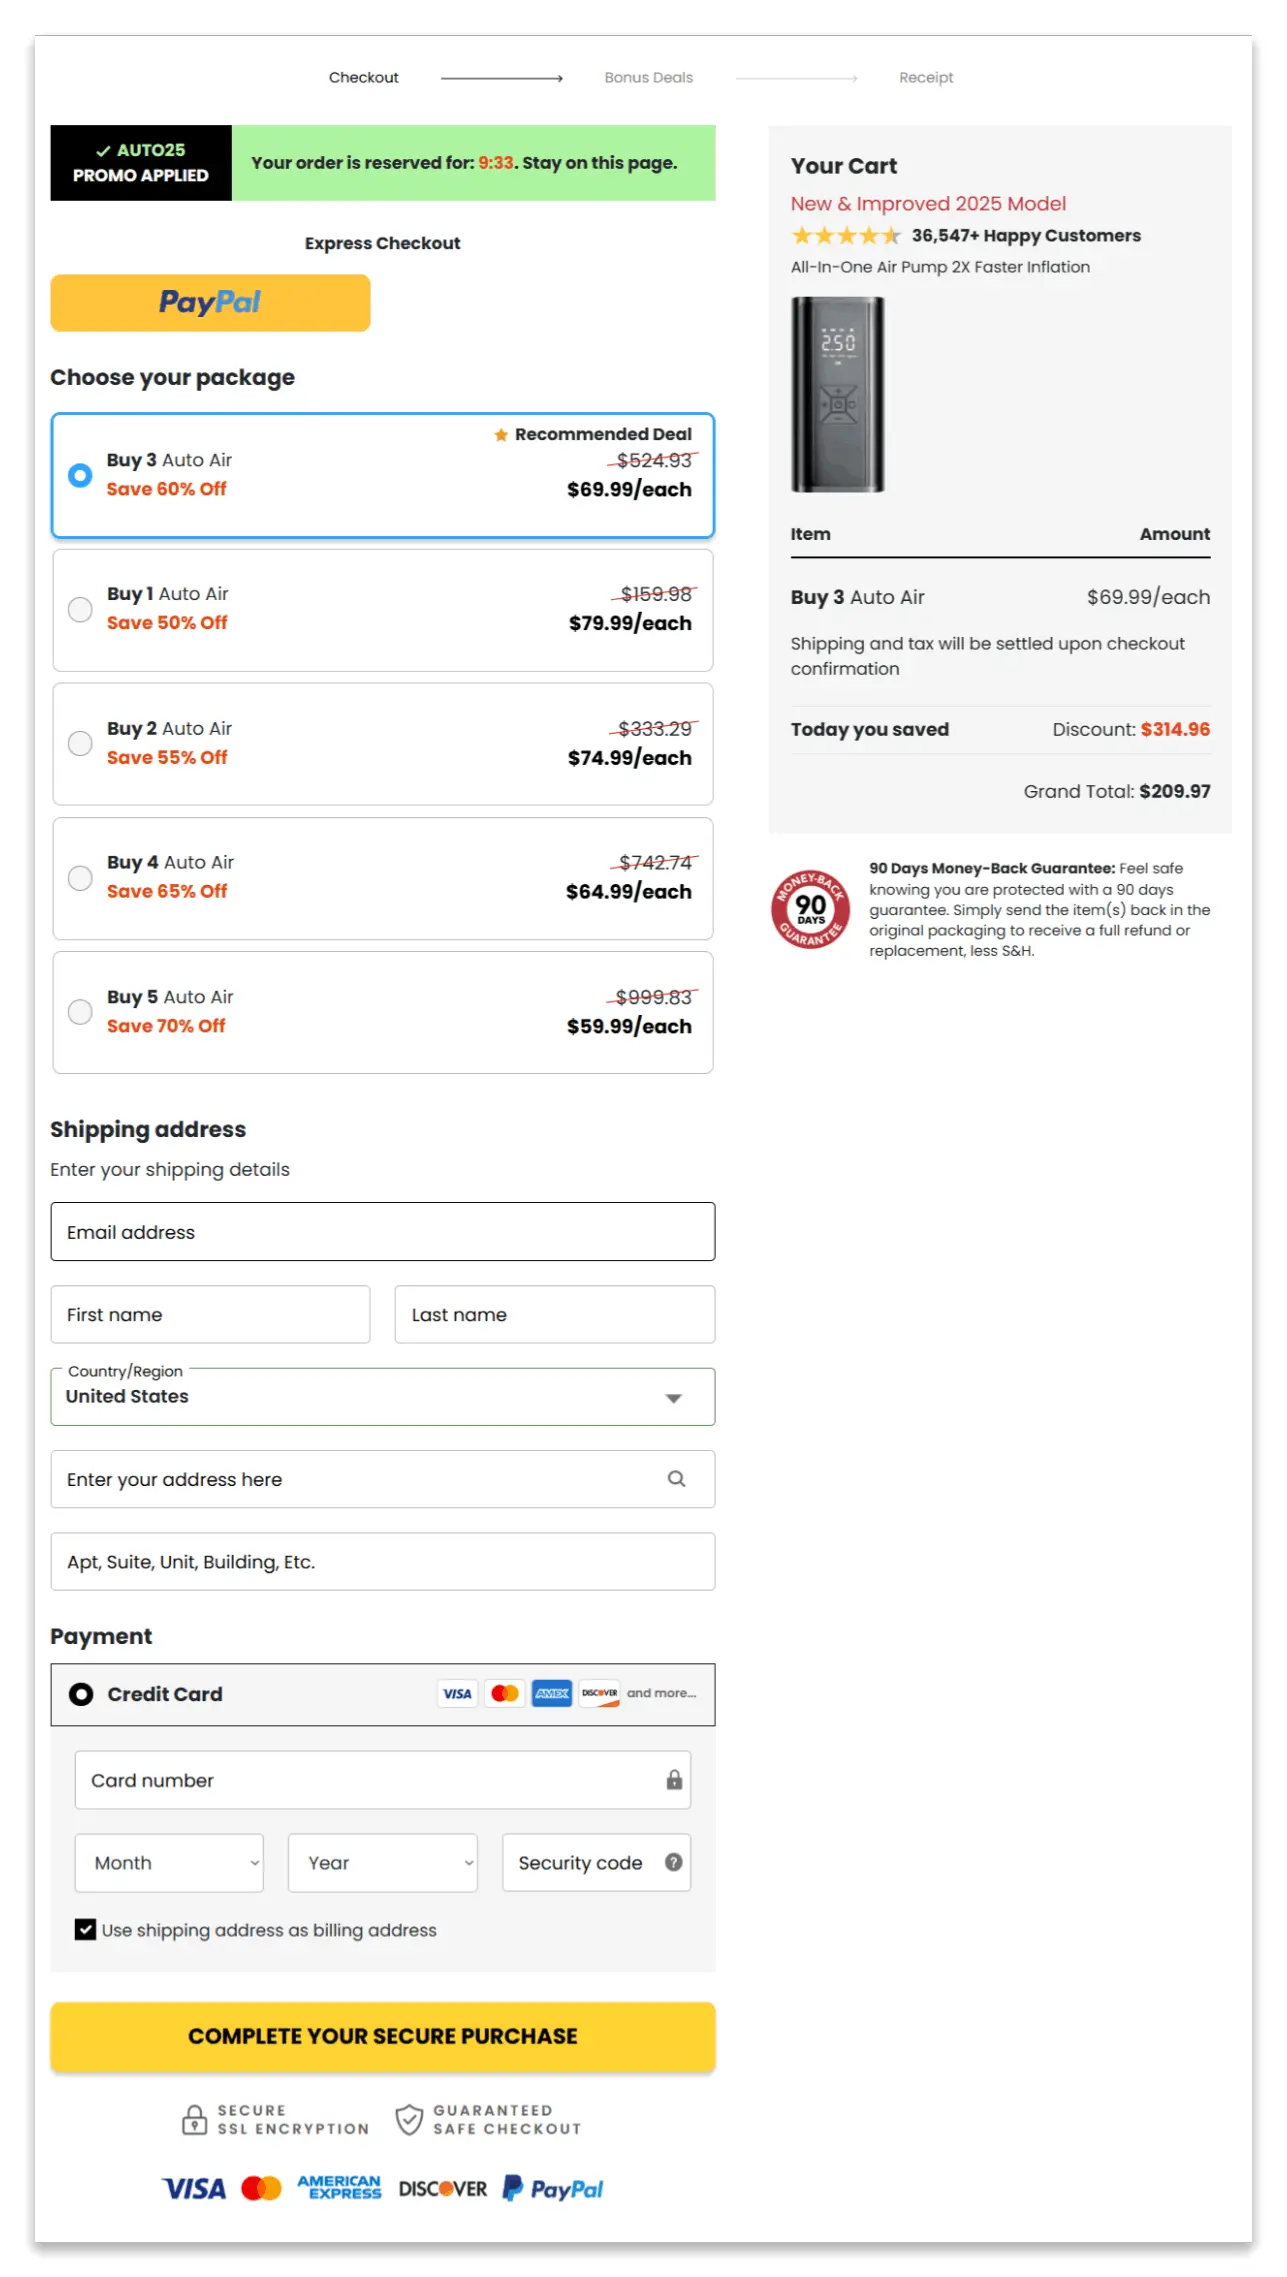1287x2277 pixels.
Task: Click the five-star rating in Your Cart
Action: (x=846, y=235)
